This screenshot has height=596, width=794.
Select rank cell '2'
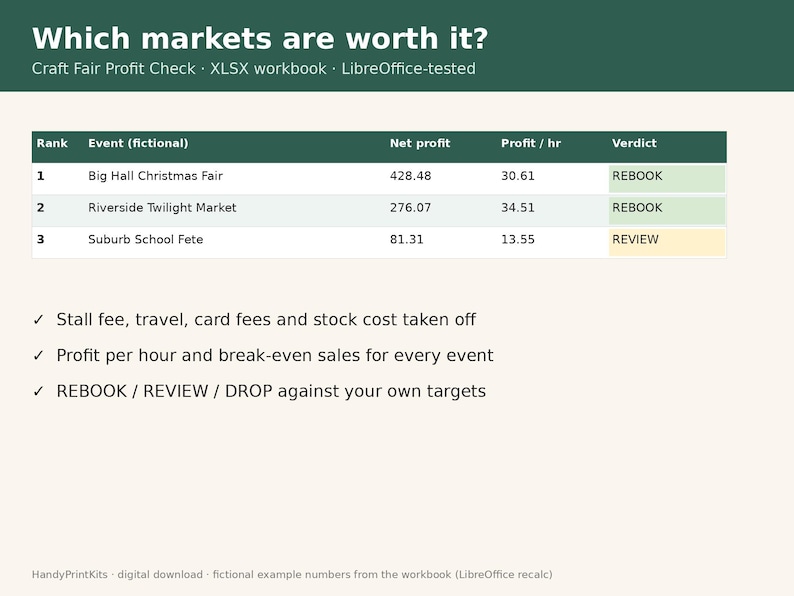coord(41,208)
